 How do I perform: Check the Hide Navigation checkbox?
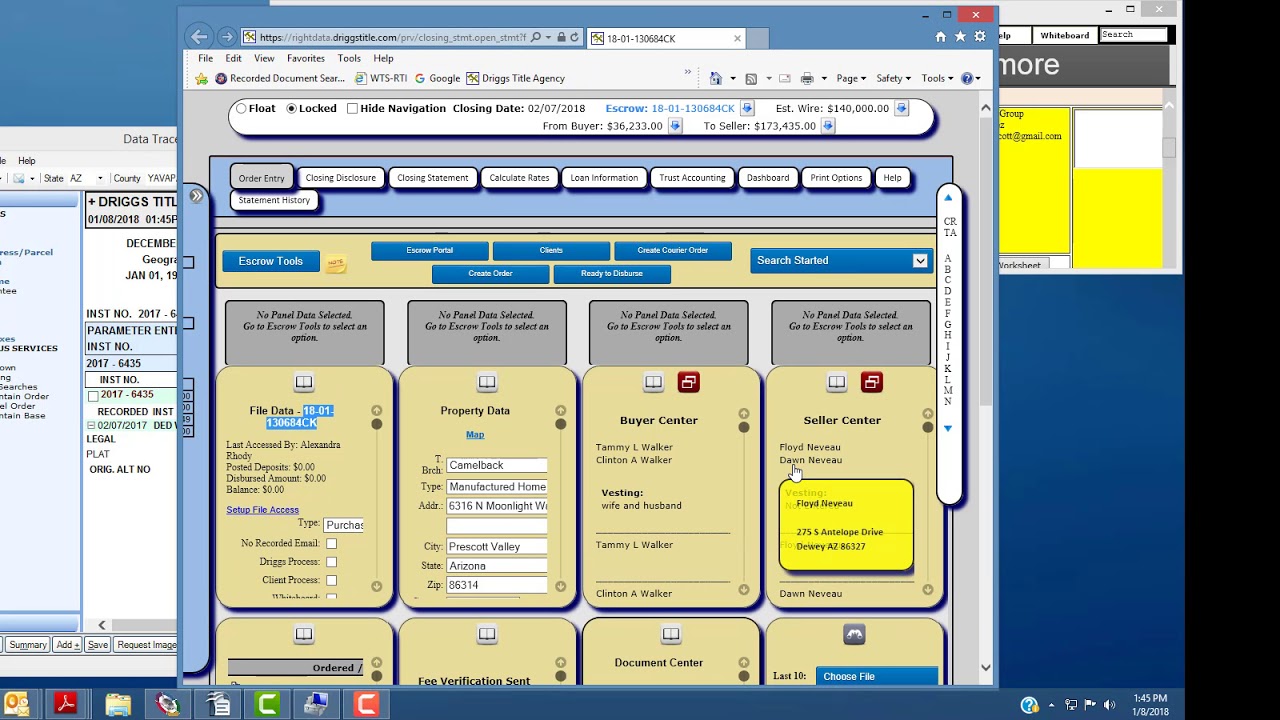coord(352,108)
